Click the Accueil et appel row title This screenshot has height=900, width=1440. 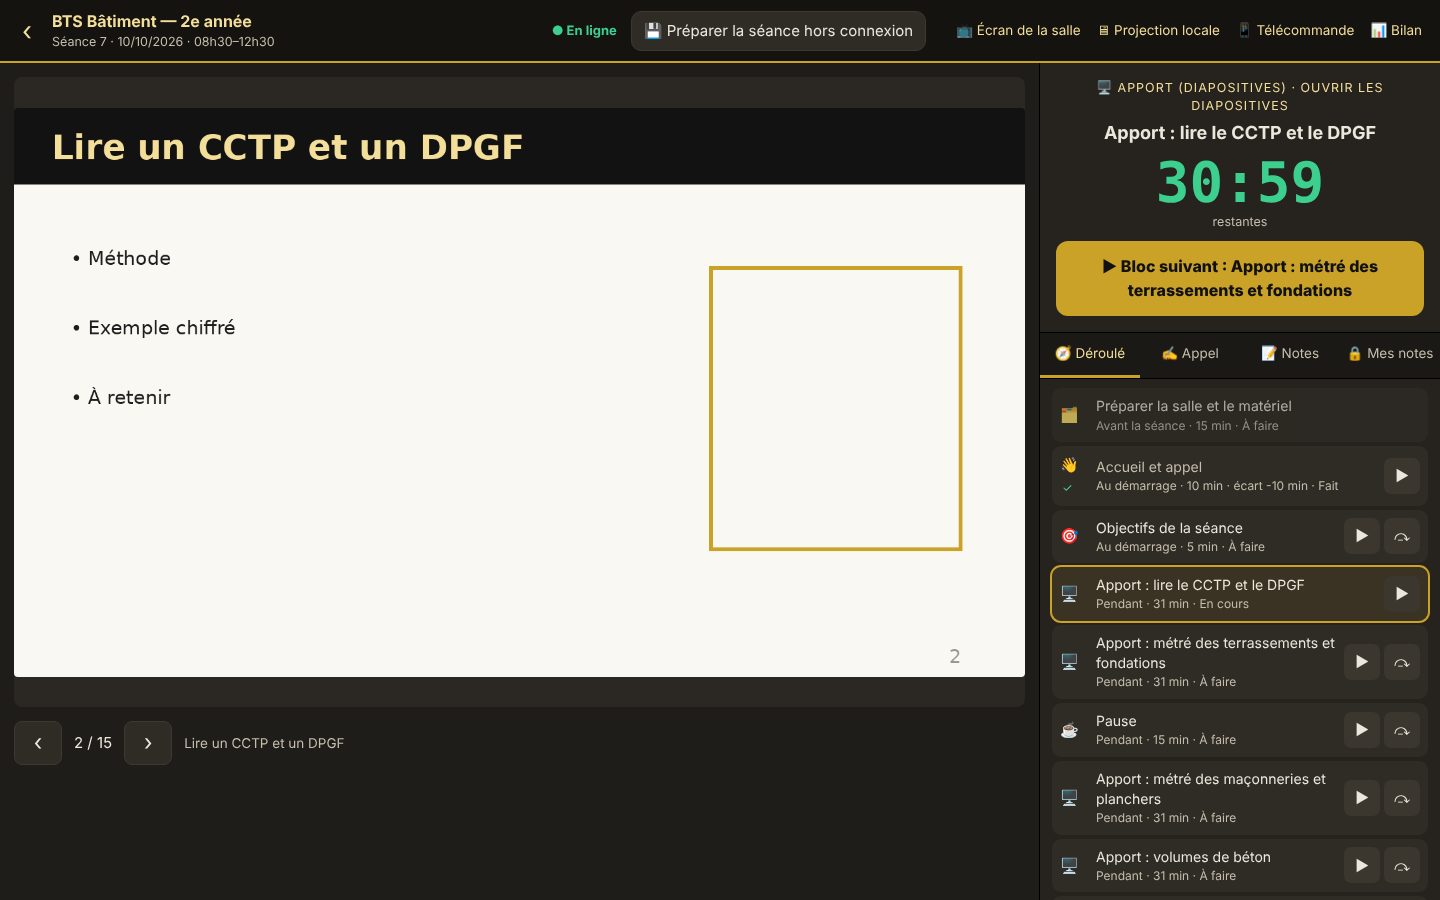1149,467
